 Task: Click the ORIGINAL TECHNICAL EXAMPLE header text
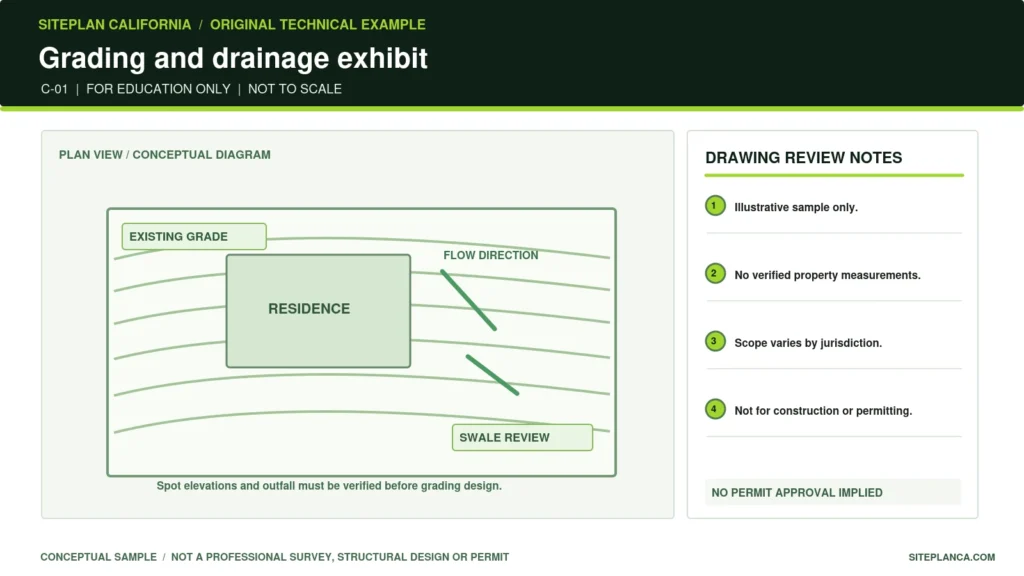tap(317, 25)
